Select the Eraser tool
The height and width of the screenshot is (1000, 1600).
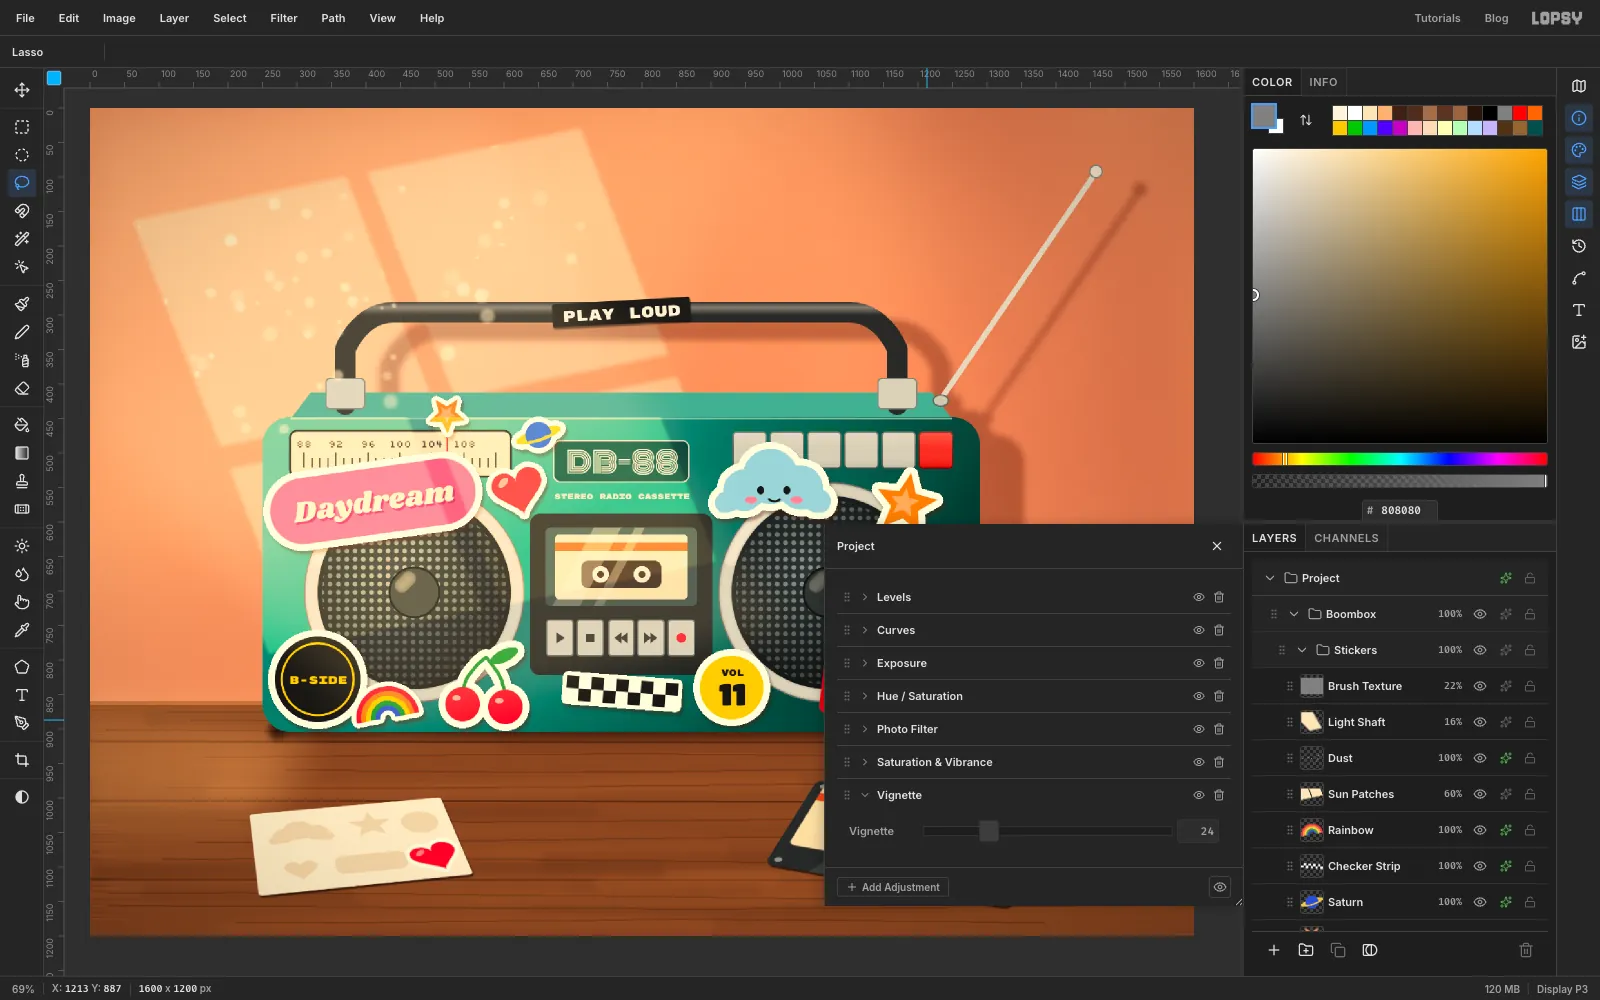click(x=22, y=388)
